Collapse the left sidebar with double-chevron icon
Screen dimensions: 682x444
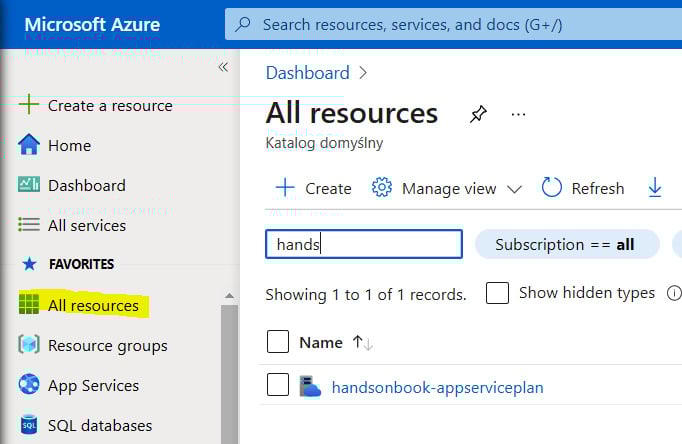[x=223, y=67]
